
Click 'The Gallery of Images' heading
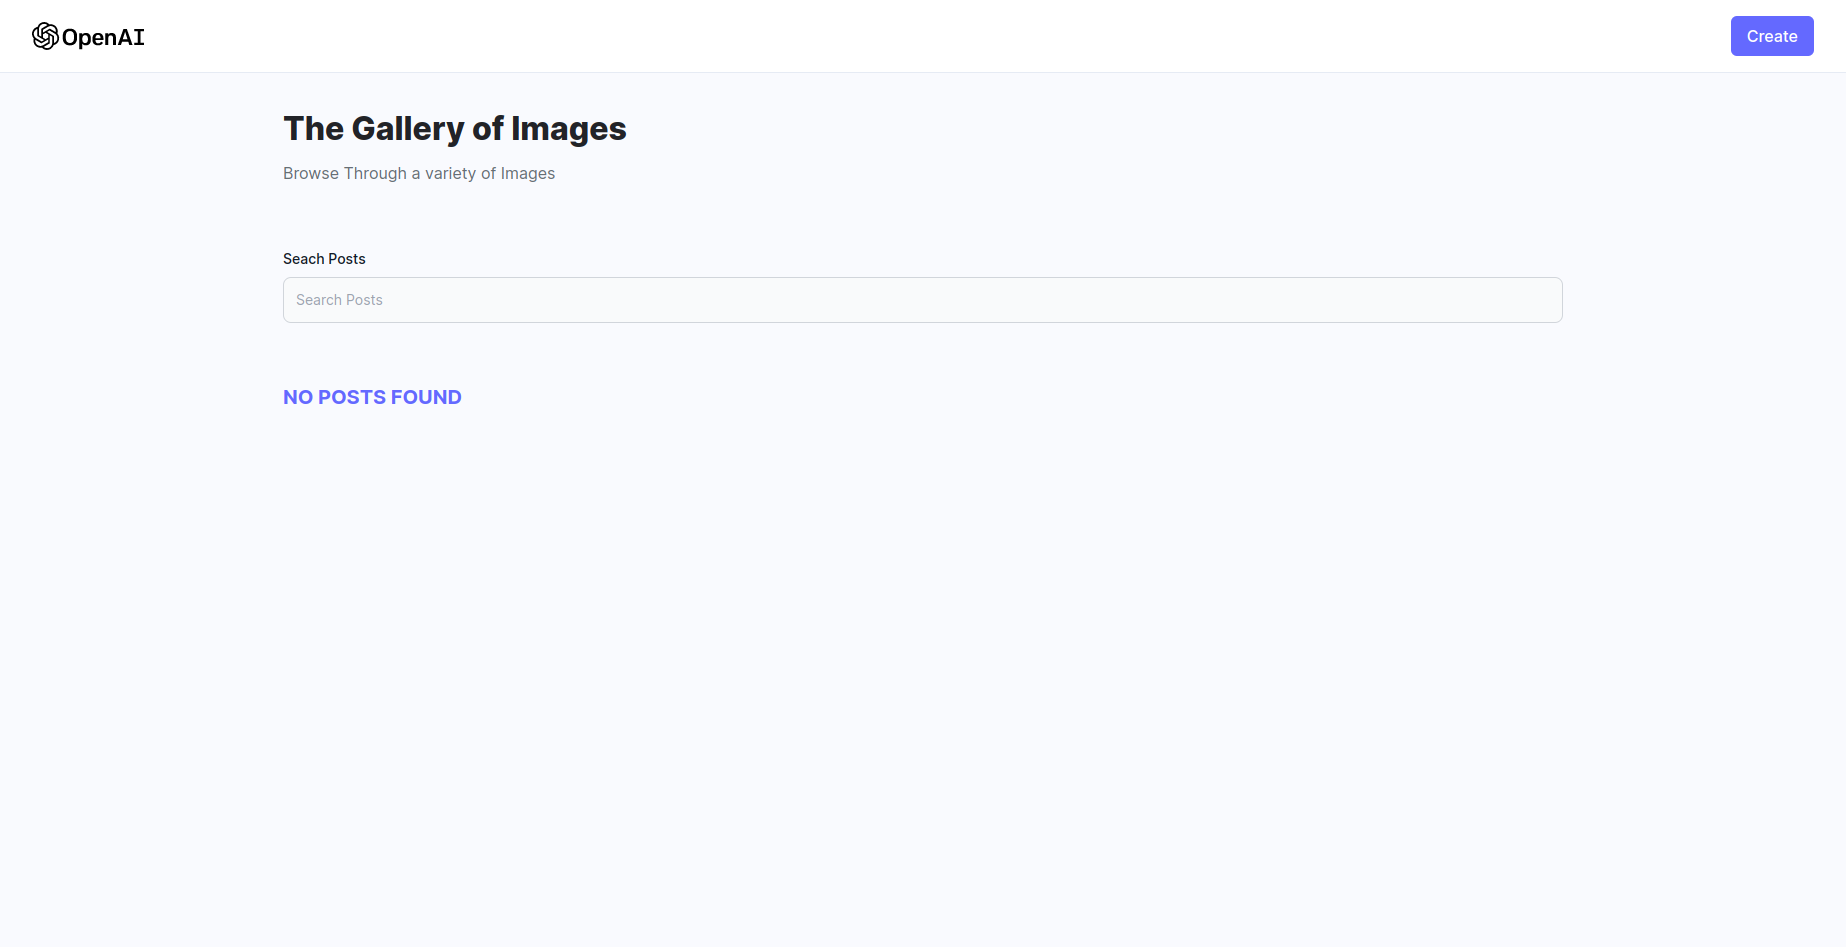[x=455, y=128]
